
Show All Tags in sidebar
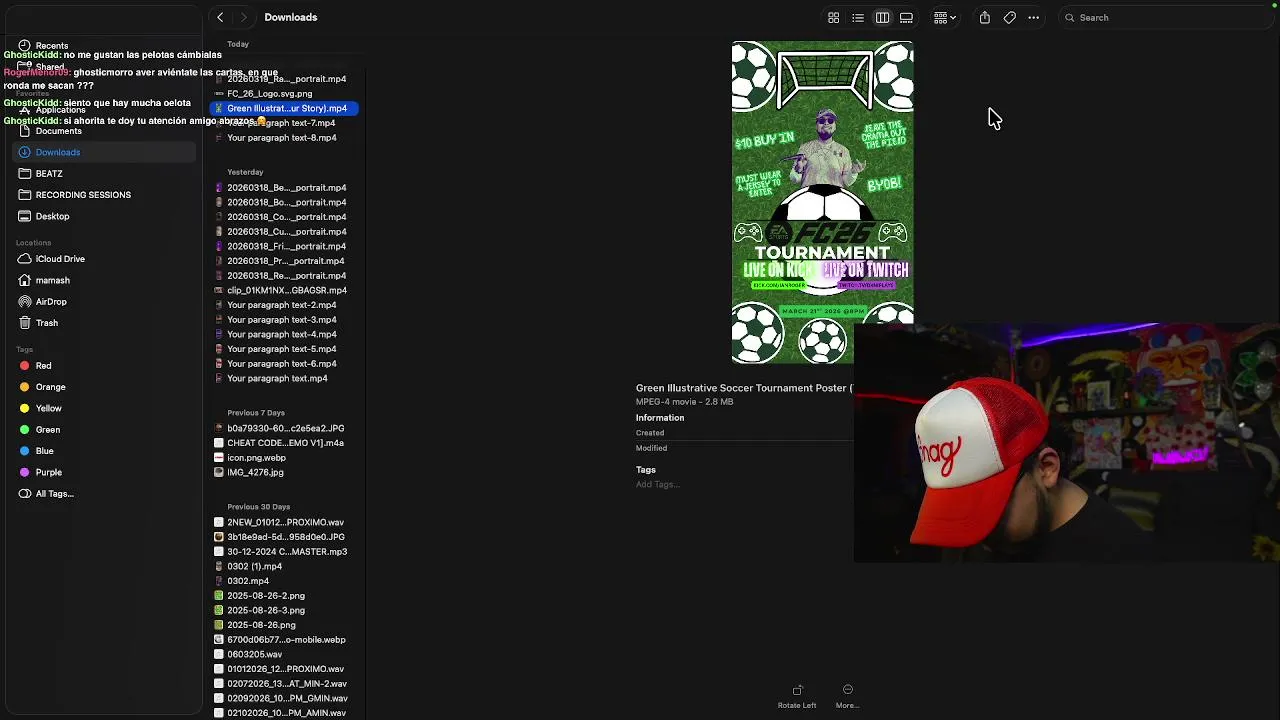[x=54, y=494]
